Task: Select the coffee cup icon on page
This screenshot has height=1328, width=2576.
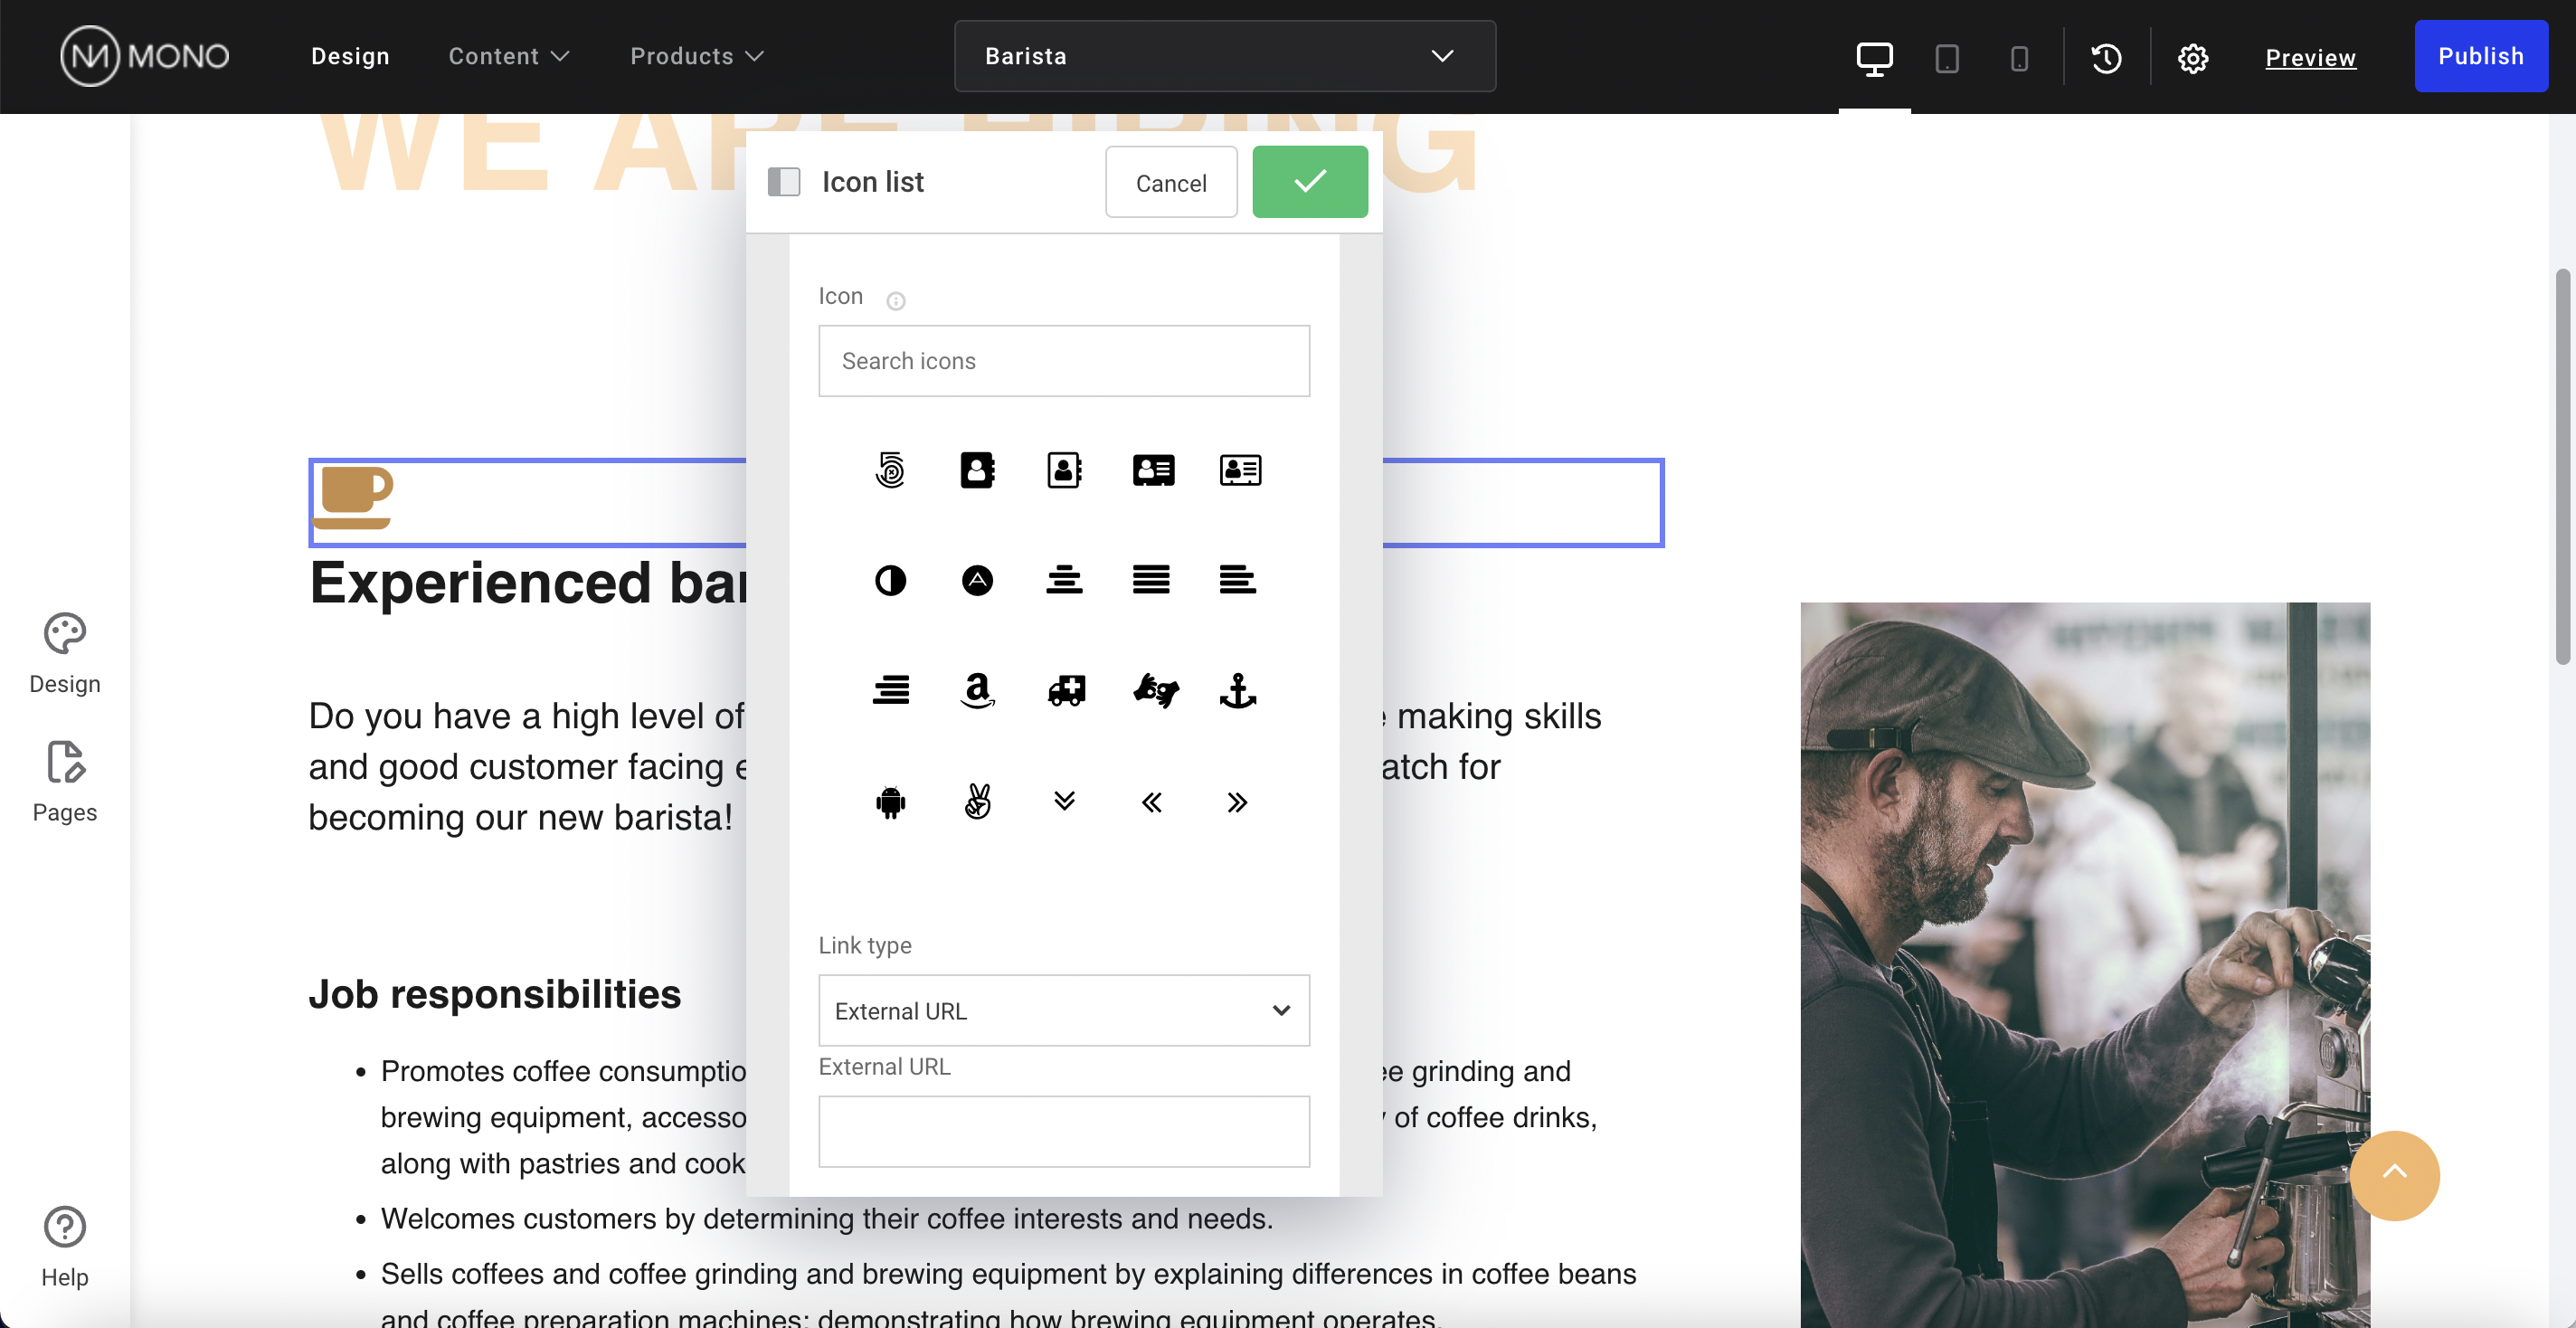Action: [x=353, y=497]
